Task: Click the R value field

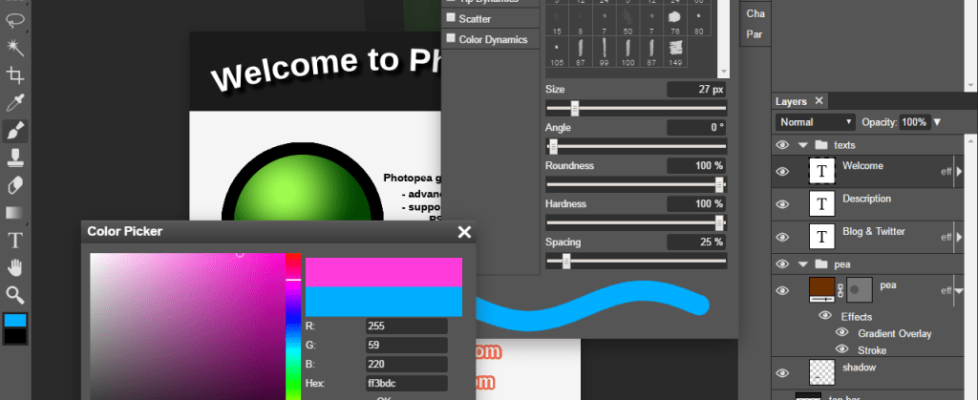Action: [407, 326]
